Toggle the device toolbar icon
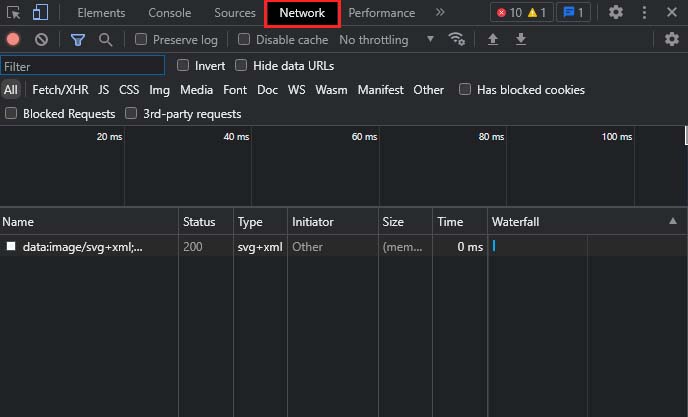Image resolution: width=688 pixels, height=417 pixels. 40,13
